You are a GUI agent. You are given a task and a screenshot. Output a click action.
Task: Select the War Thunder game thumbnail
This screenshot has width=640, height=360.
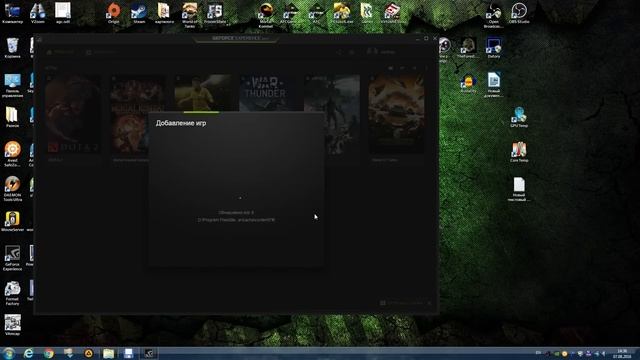click(268, 93)
